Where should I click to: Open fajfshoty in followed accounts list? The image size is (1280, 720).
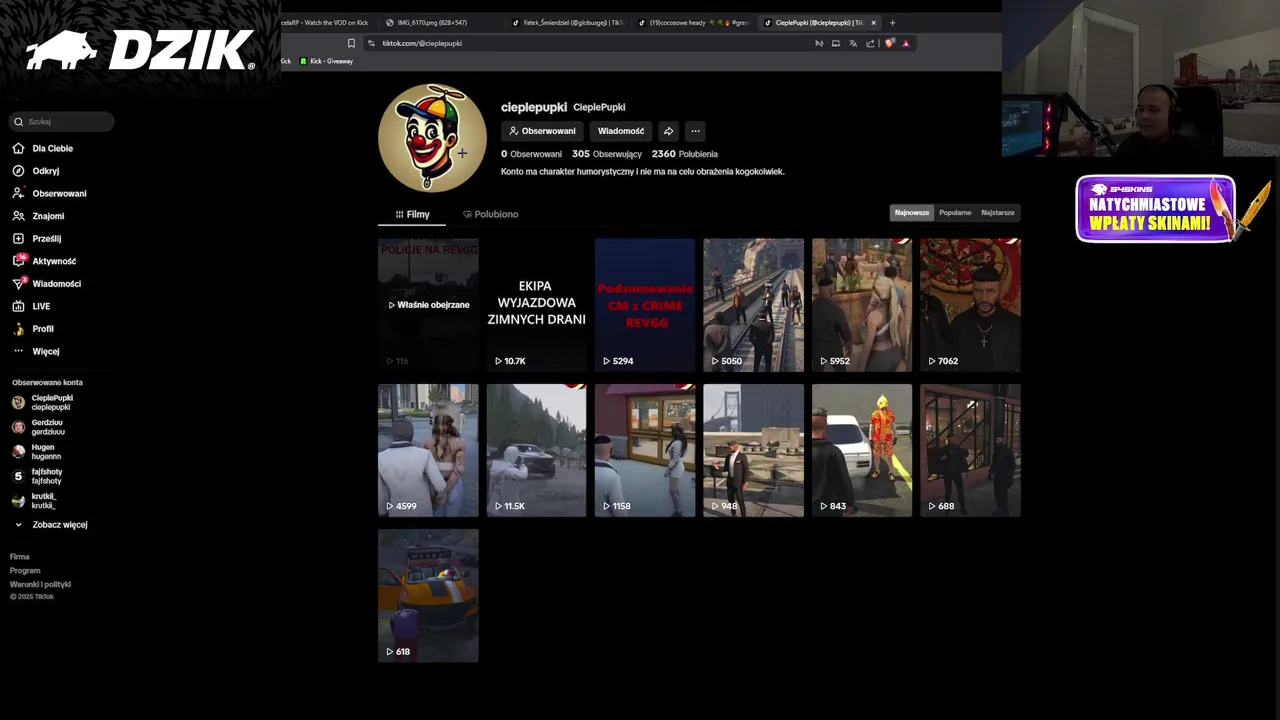click(x=37, y=476)
